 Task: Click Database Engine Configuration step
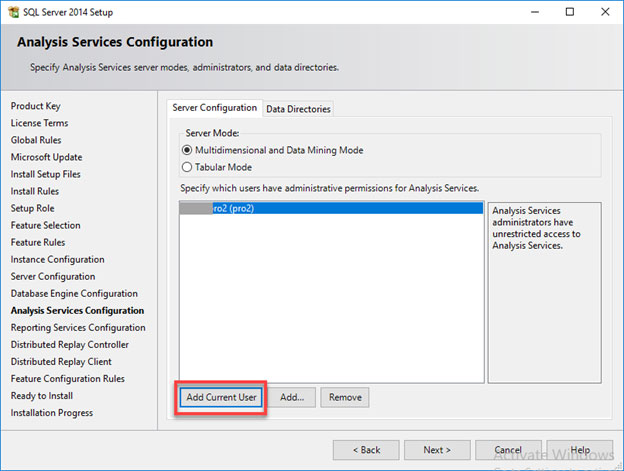pos(74,294)
